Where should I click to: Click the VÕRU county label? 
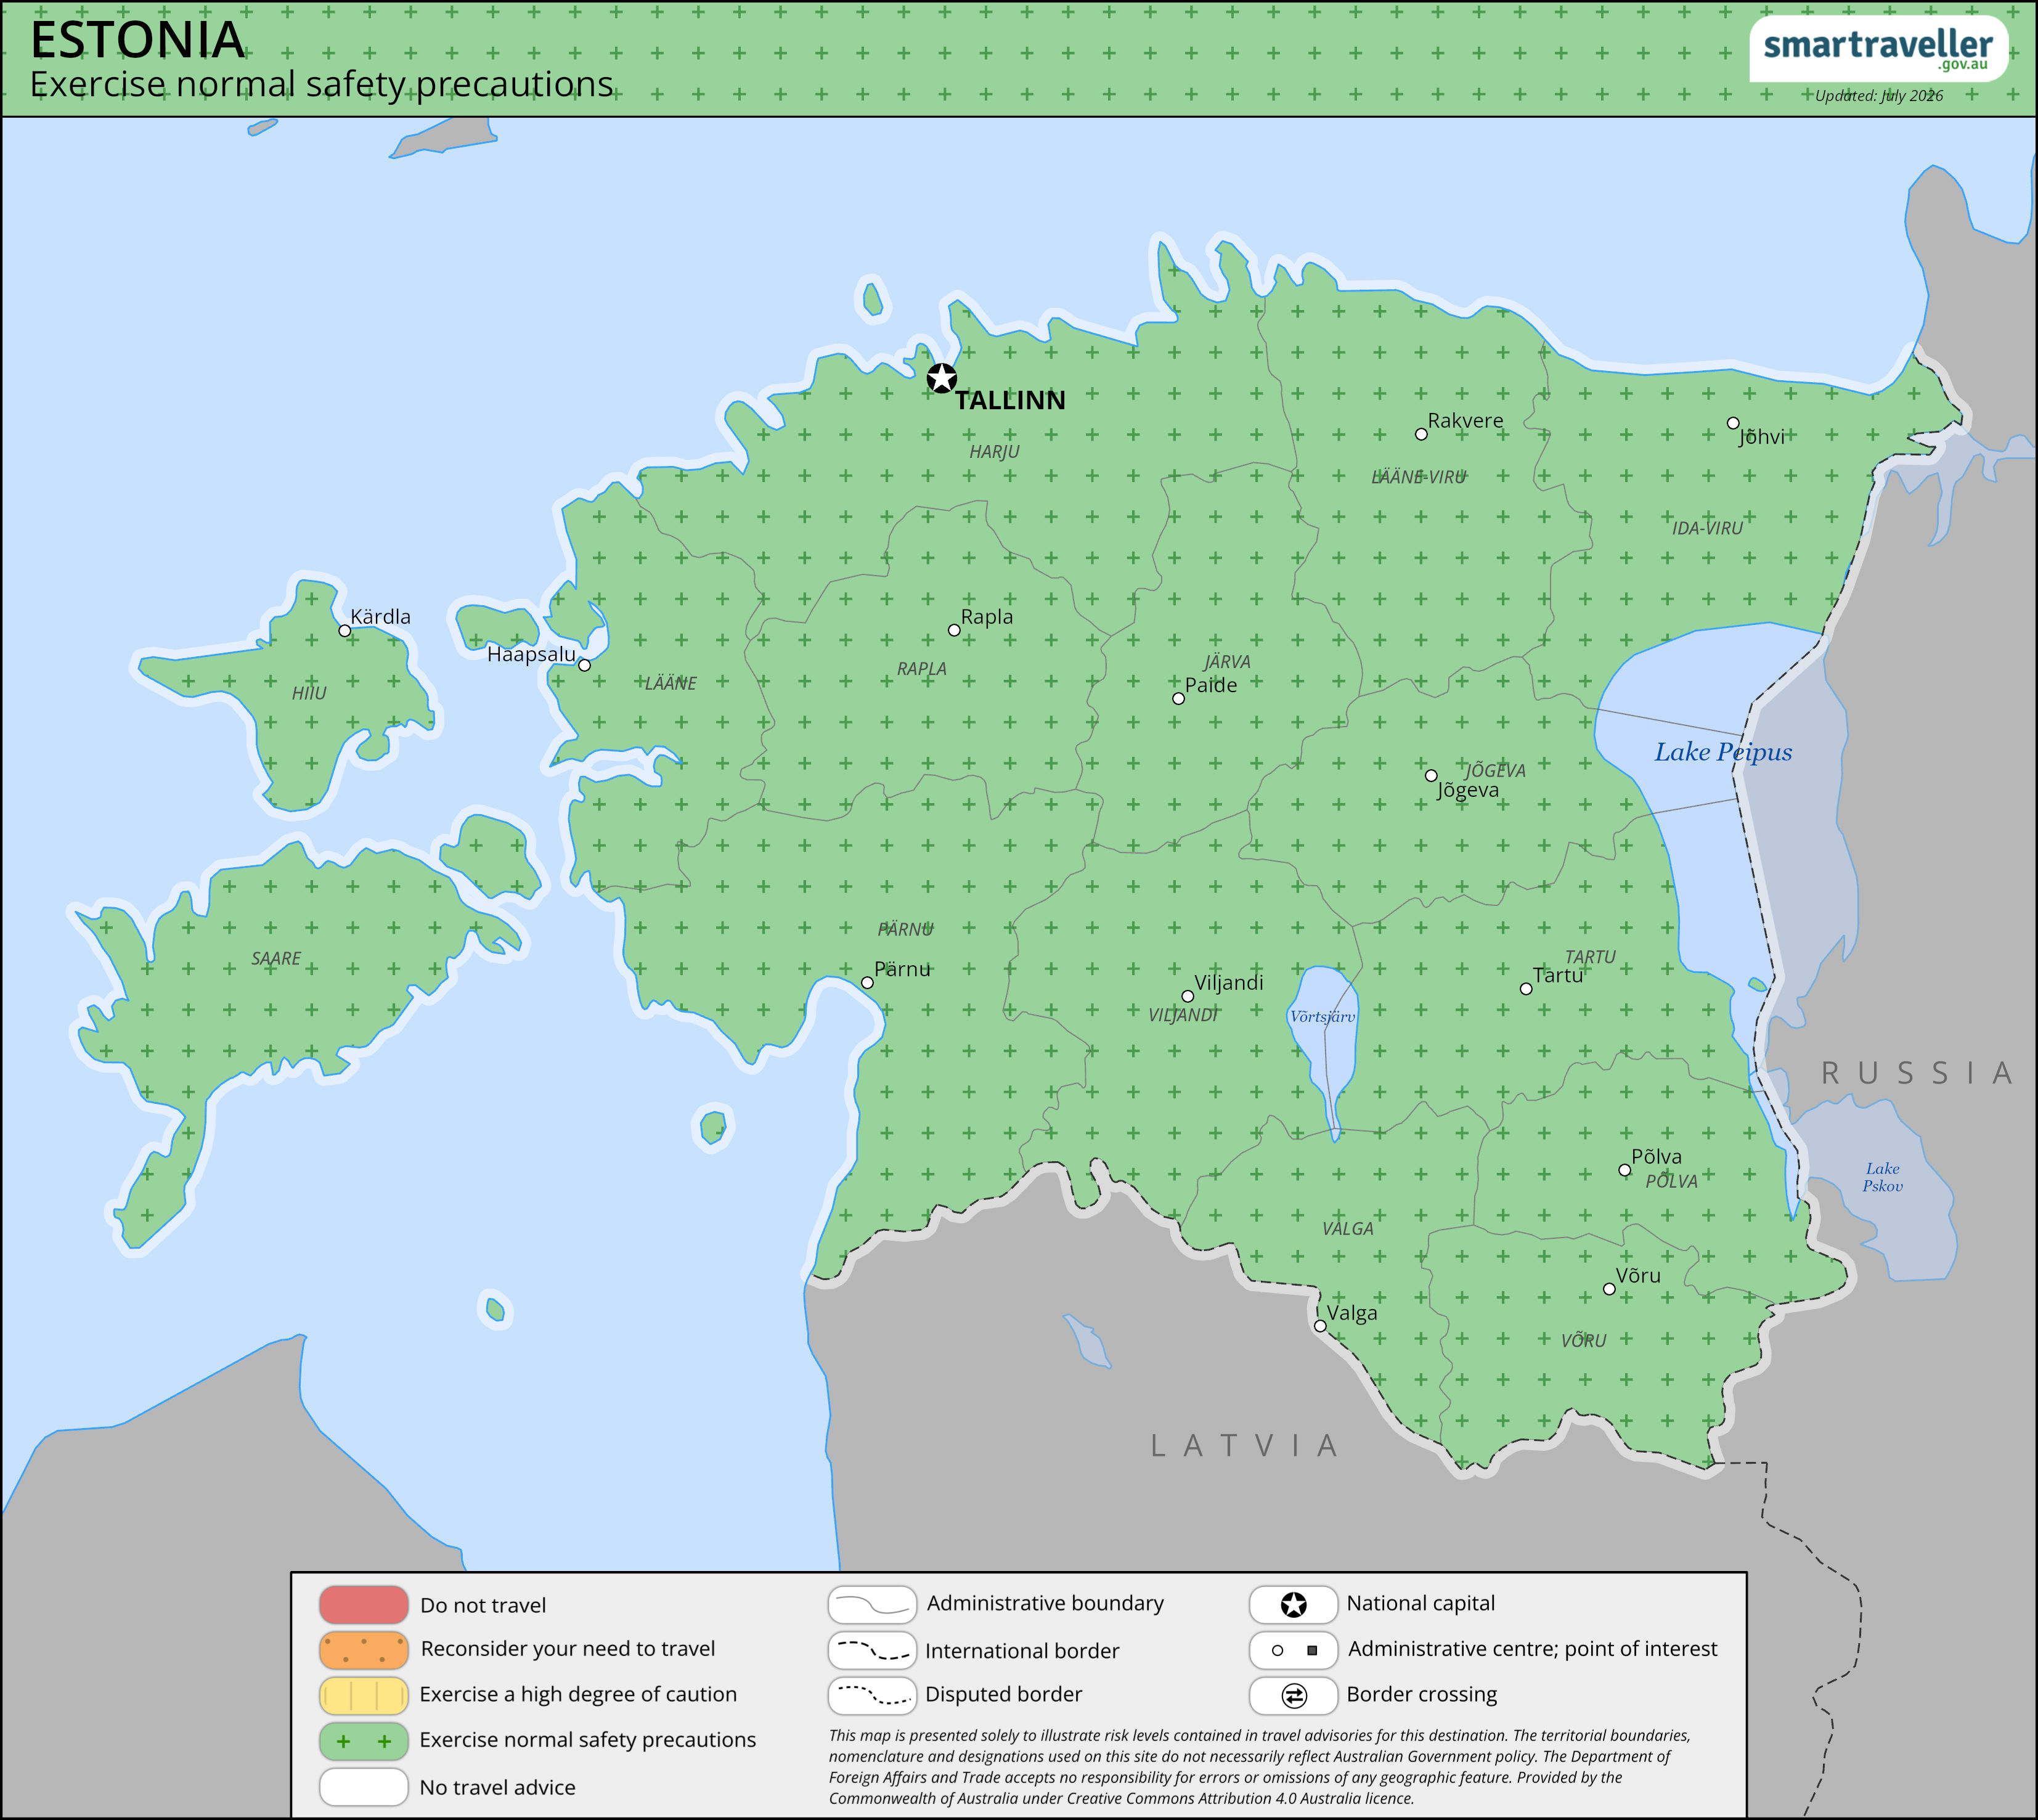[1583, 1341]
